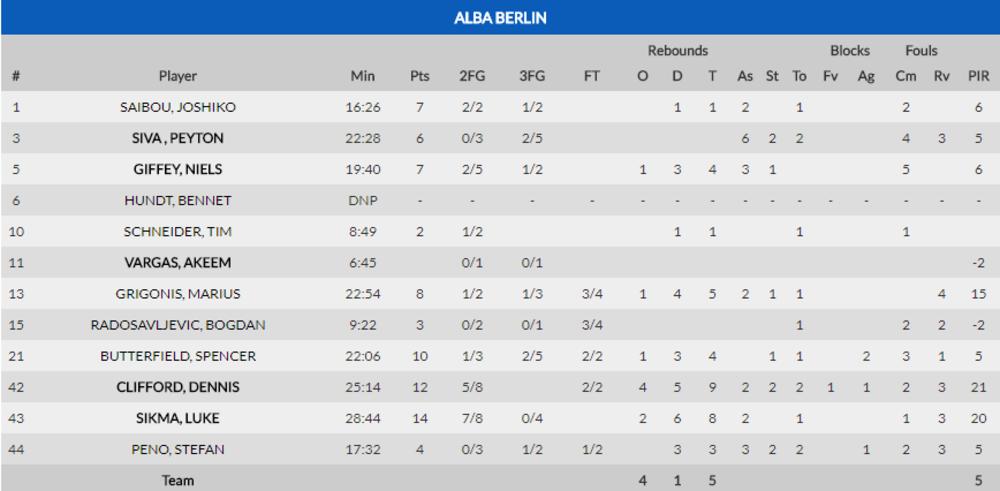The image size is (1000, 491).
Task: Open SCHNEIDER, TIM's profile link
Action: 178,231
